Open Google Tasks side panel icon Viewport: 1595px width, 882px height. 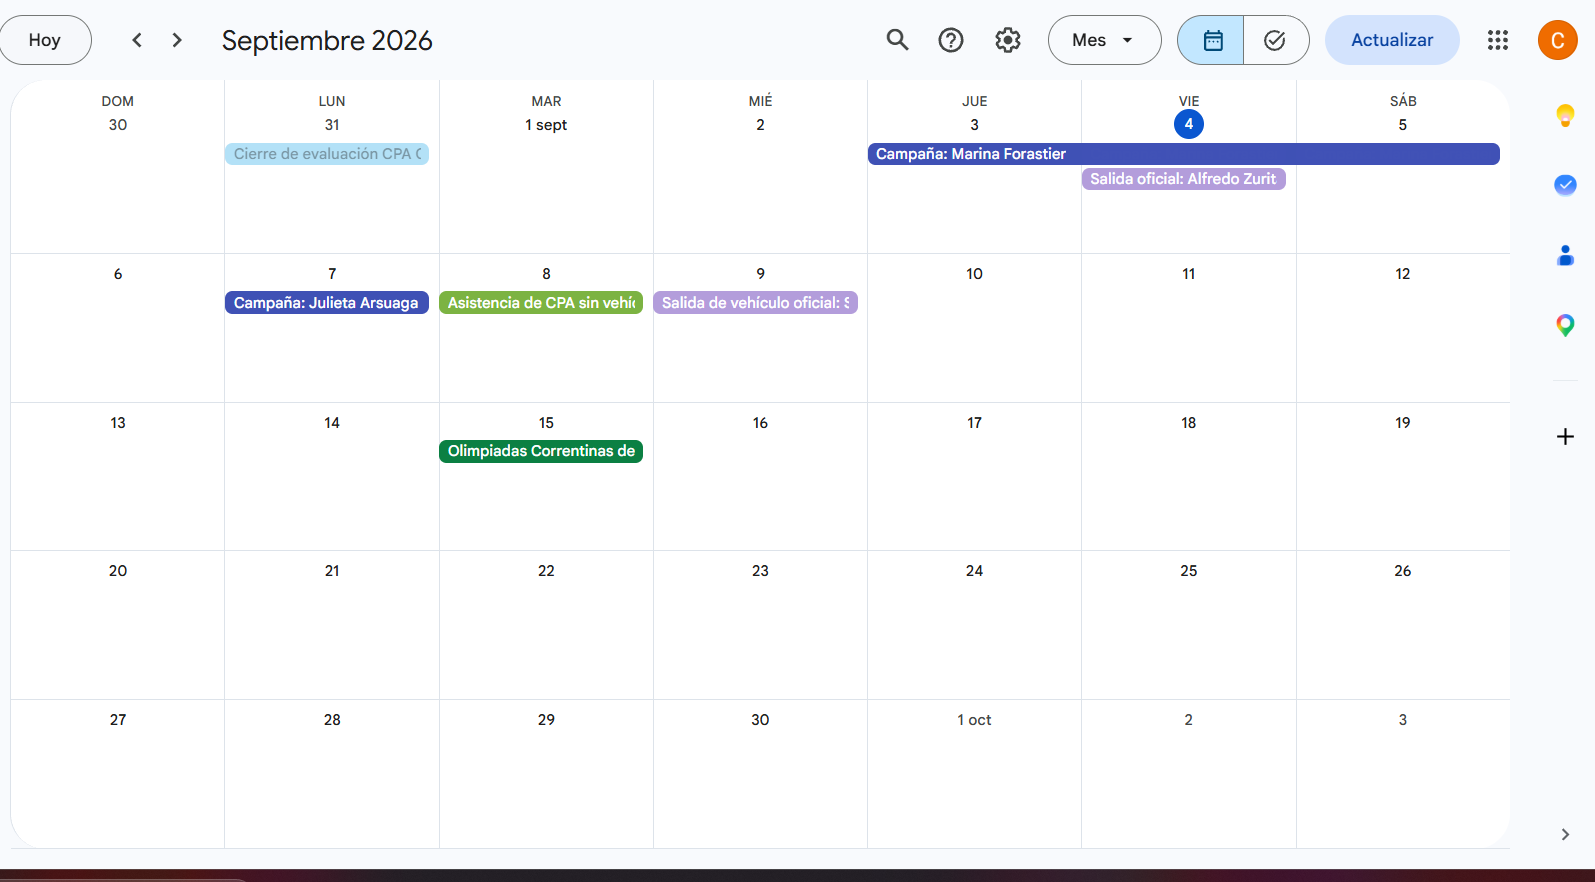pyautogui.click(x=1566, y=185)
